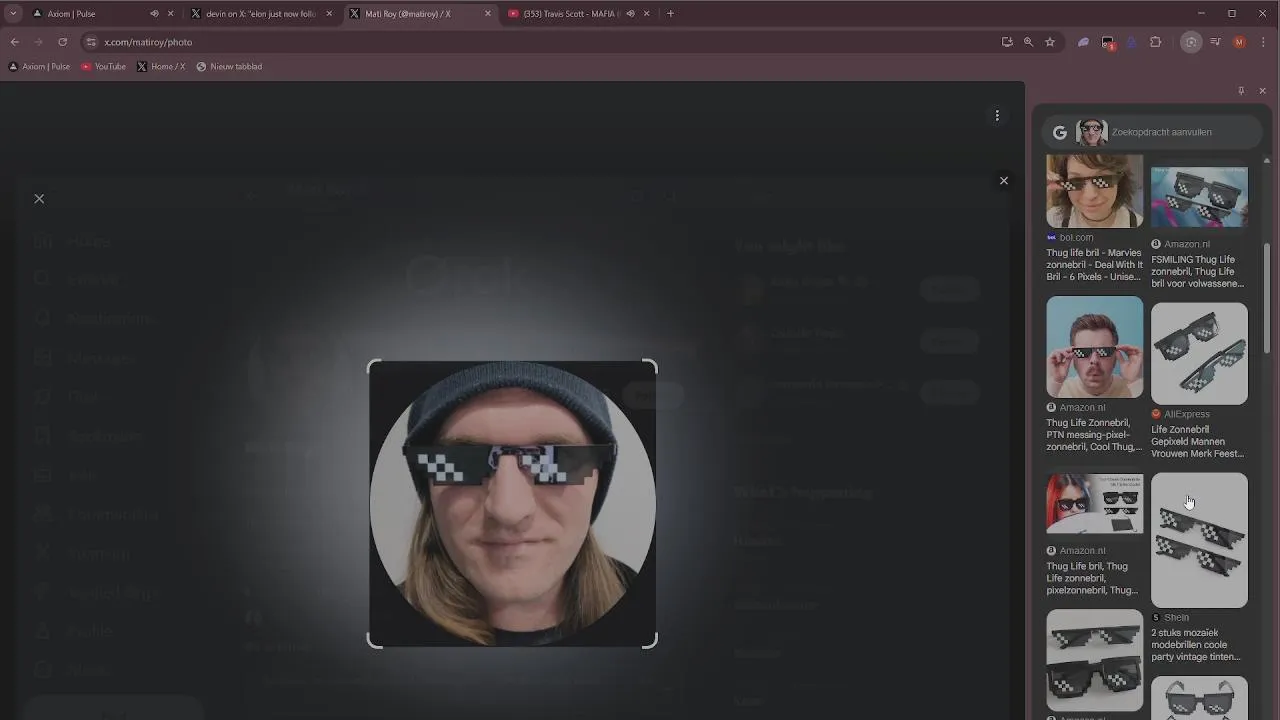Open the tab search dropdown arrow
Viewport: 1280px width, 720px height.
pyautogui.click(x=13, y=14)
